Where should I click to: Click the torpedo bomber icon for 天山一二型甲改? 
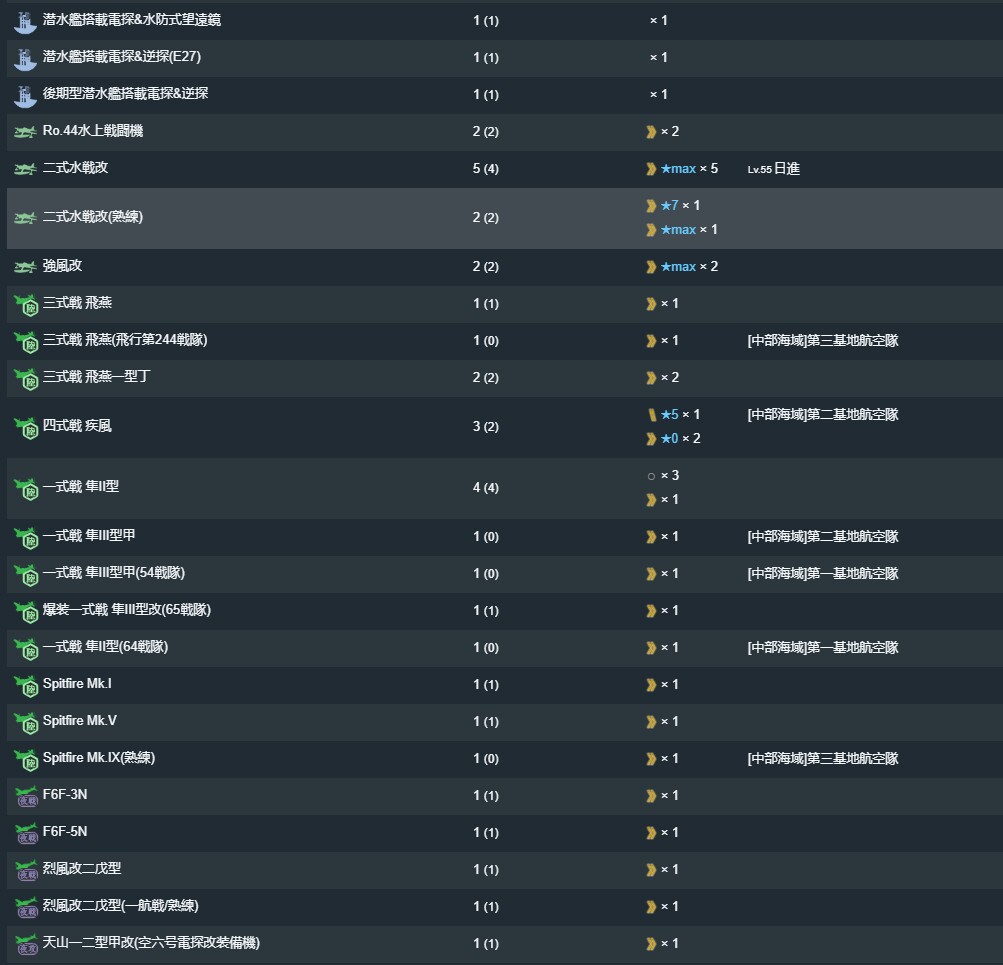pyautogui.click(x=25, y=944)
